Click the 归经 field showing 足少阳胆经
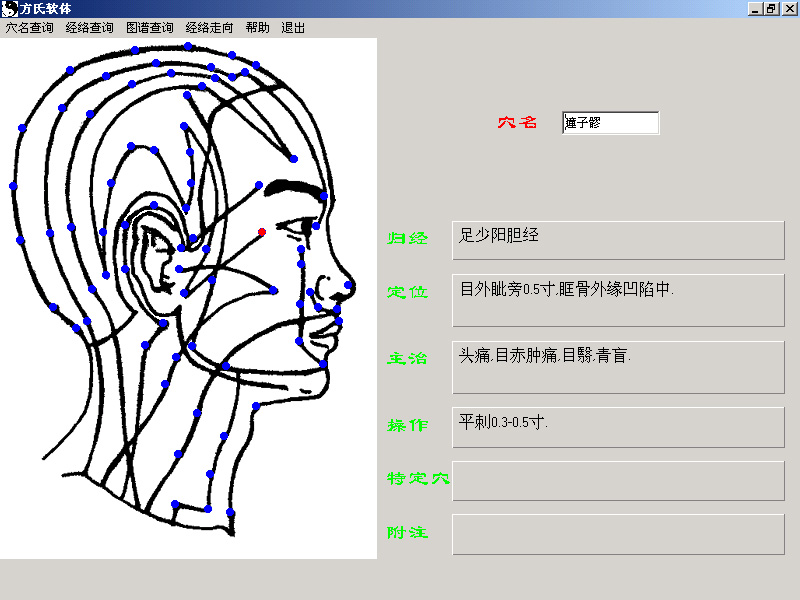 click(x=618, y=240)
